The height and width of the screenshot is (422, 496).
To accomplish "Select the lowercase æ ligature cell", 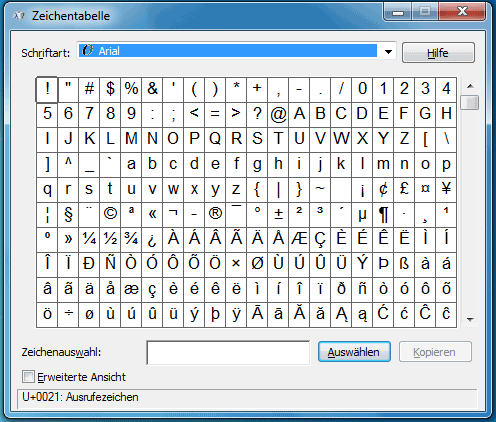I will point(131,290).
